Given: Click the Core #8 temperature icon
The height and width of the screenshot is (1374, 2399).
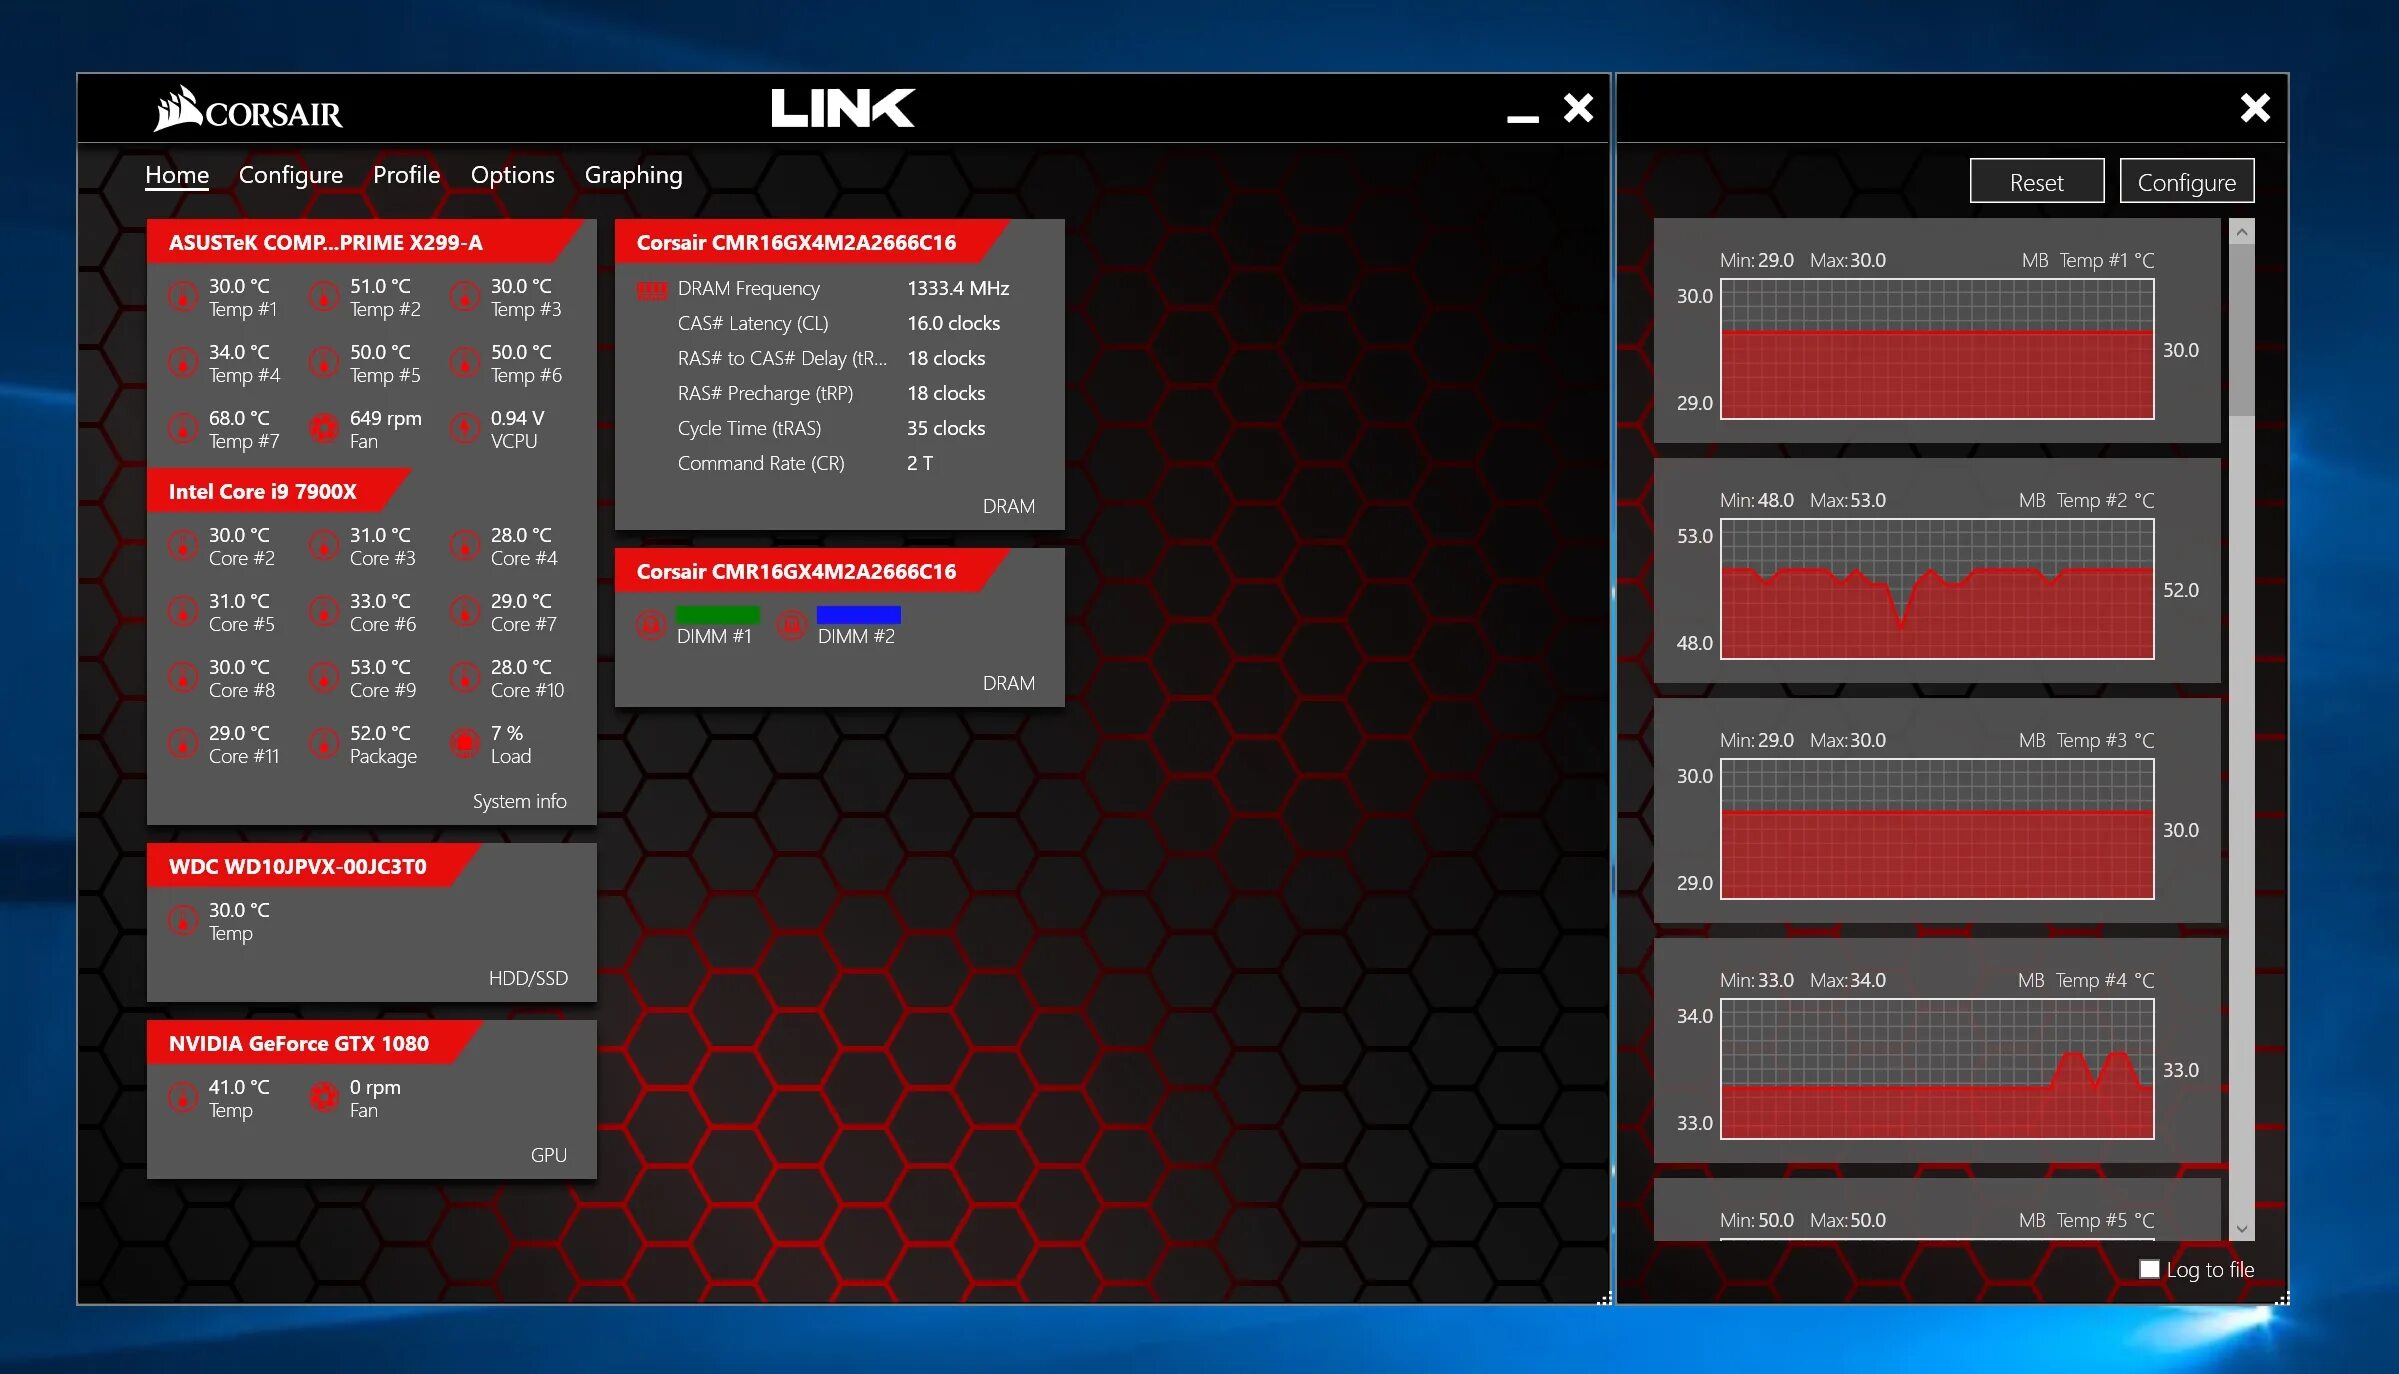Looking at the screenshot, I should click(x=182, y=678).
